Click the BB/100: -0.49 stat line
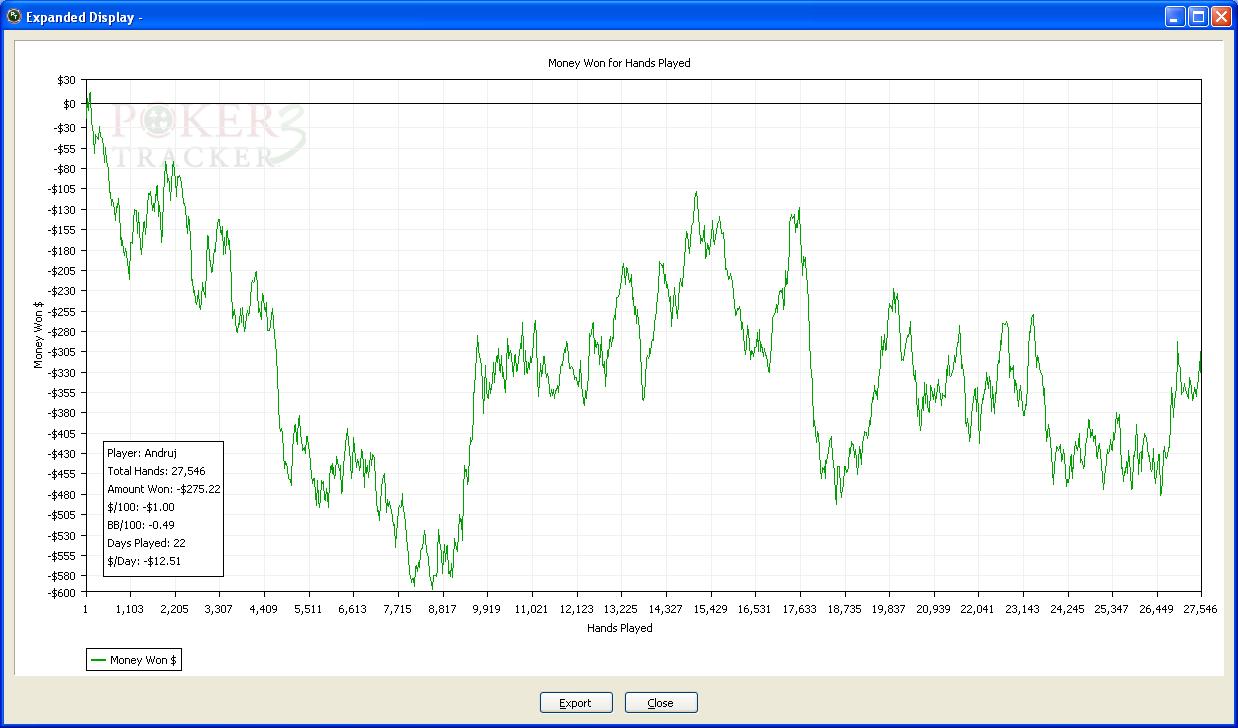The image size is (1238, 728). [x=141, y=525]
